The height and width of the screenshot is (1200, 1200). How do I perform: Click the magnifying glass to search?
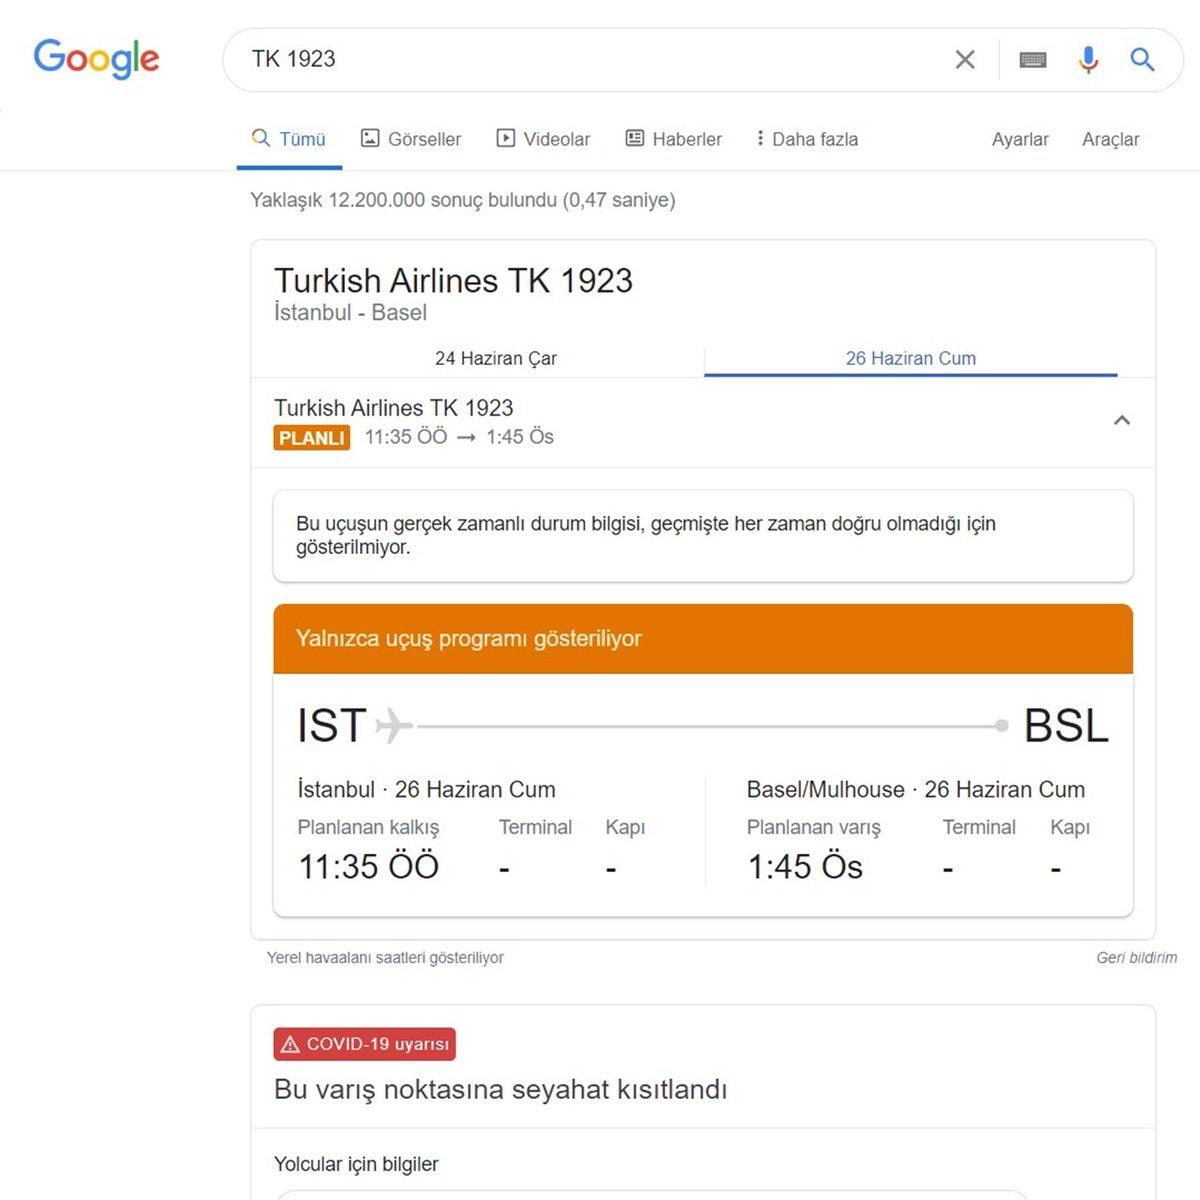point(1142,60)
